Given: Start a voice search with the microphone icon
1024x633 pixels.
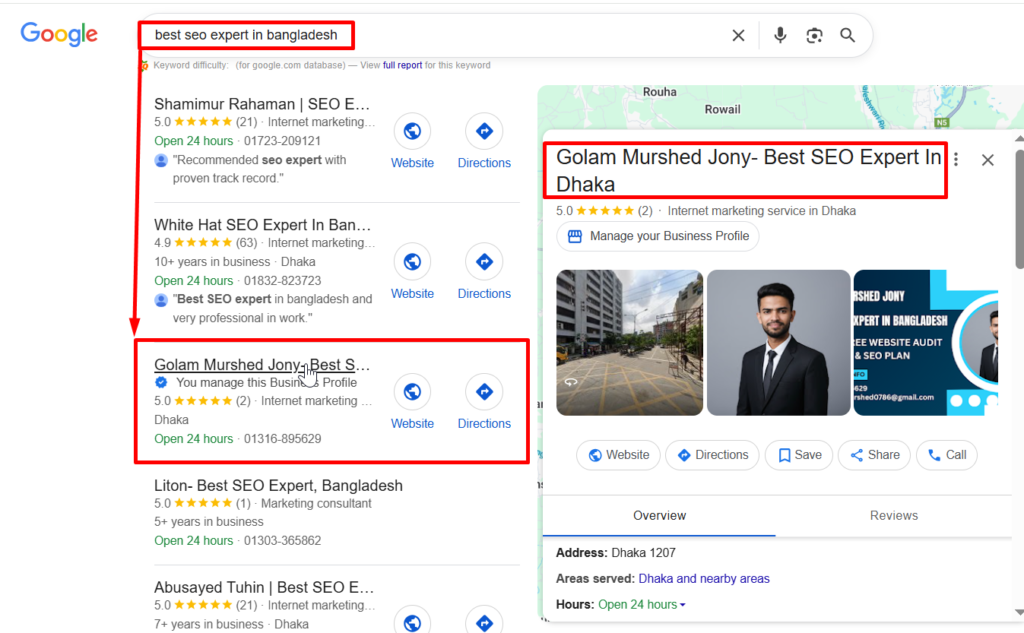Looking at the screenshot, I should (x=780, y=34).
